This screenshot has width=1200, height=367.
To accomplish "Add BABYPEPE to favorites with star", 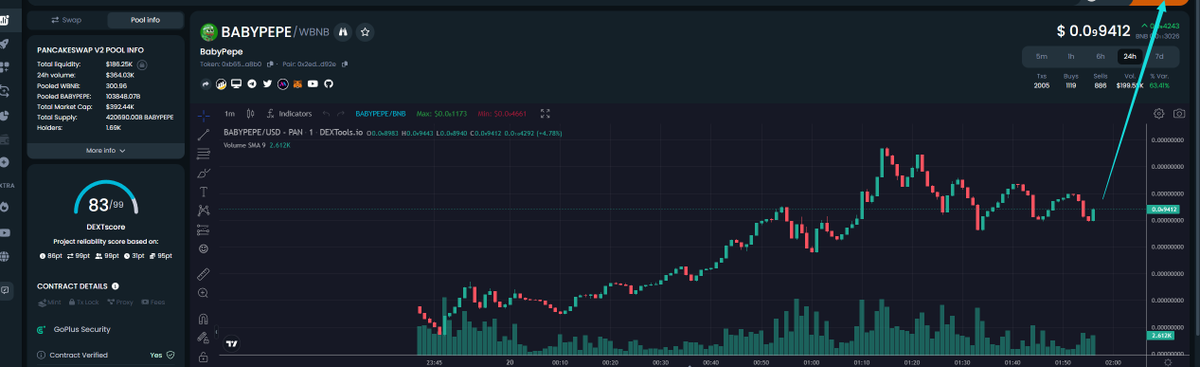I will tap(365, 32).
